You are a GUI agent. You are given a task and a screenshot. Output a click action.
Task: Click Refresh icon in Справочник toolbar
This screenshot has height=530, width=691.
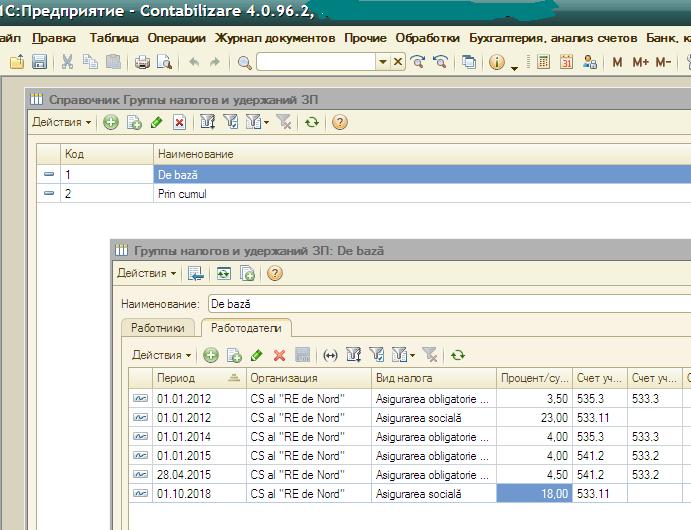[x=312, y=122]
